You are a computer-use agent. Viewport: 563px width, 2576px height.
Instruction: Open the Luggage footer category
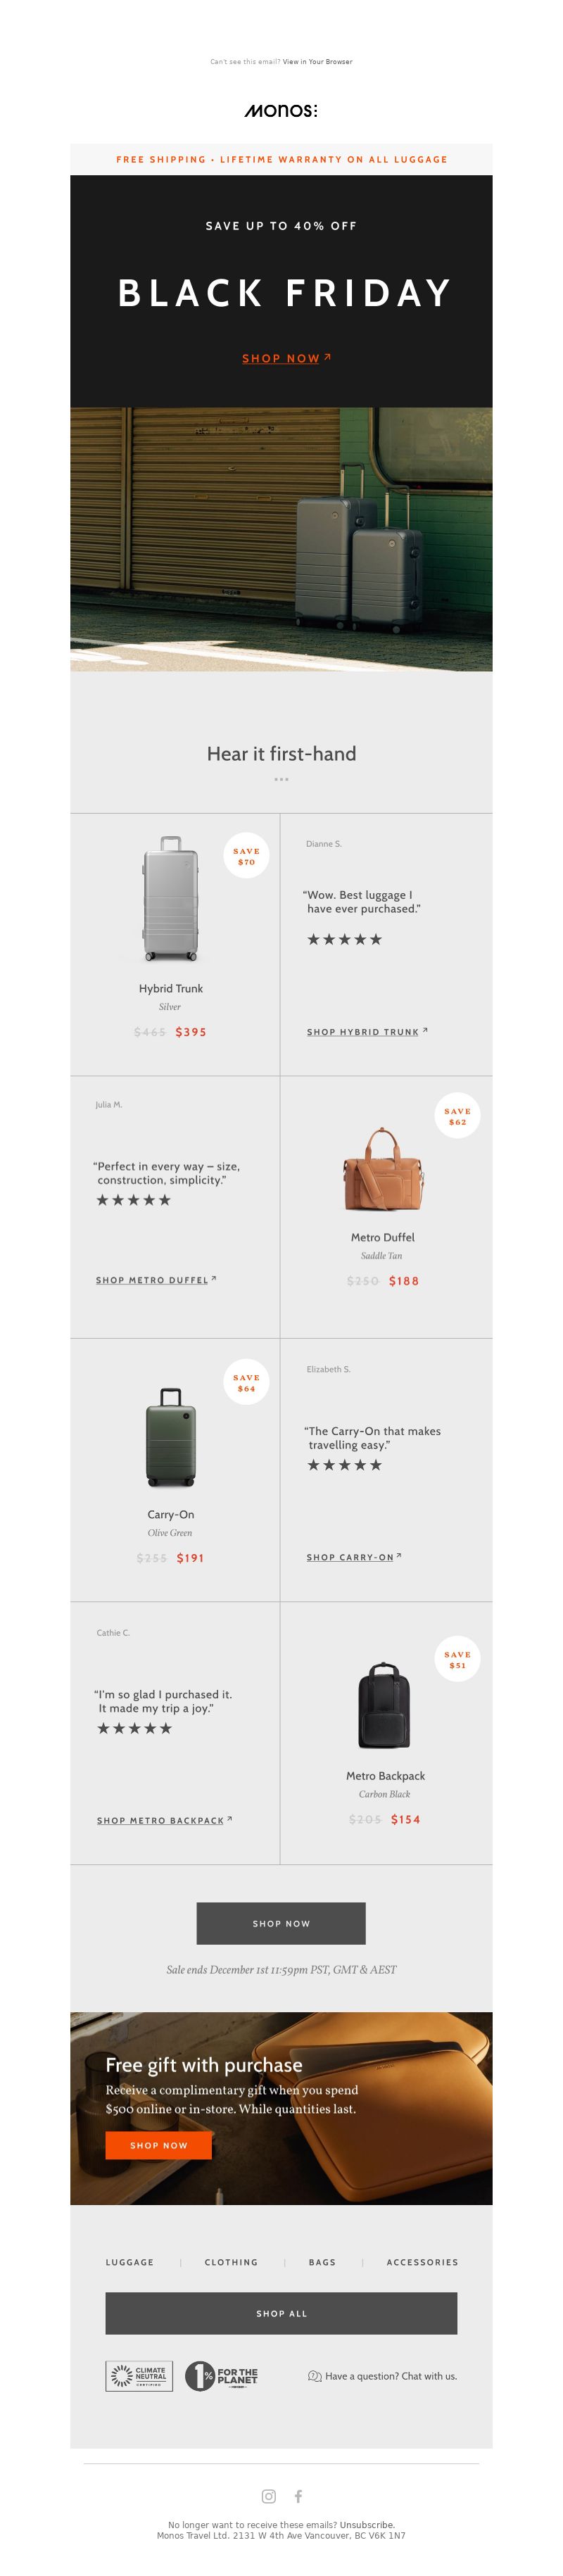click(x=130, y=2262)
